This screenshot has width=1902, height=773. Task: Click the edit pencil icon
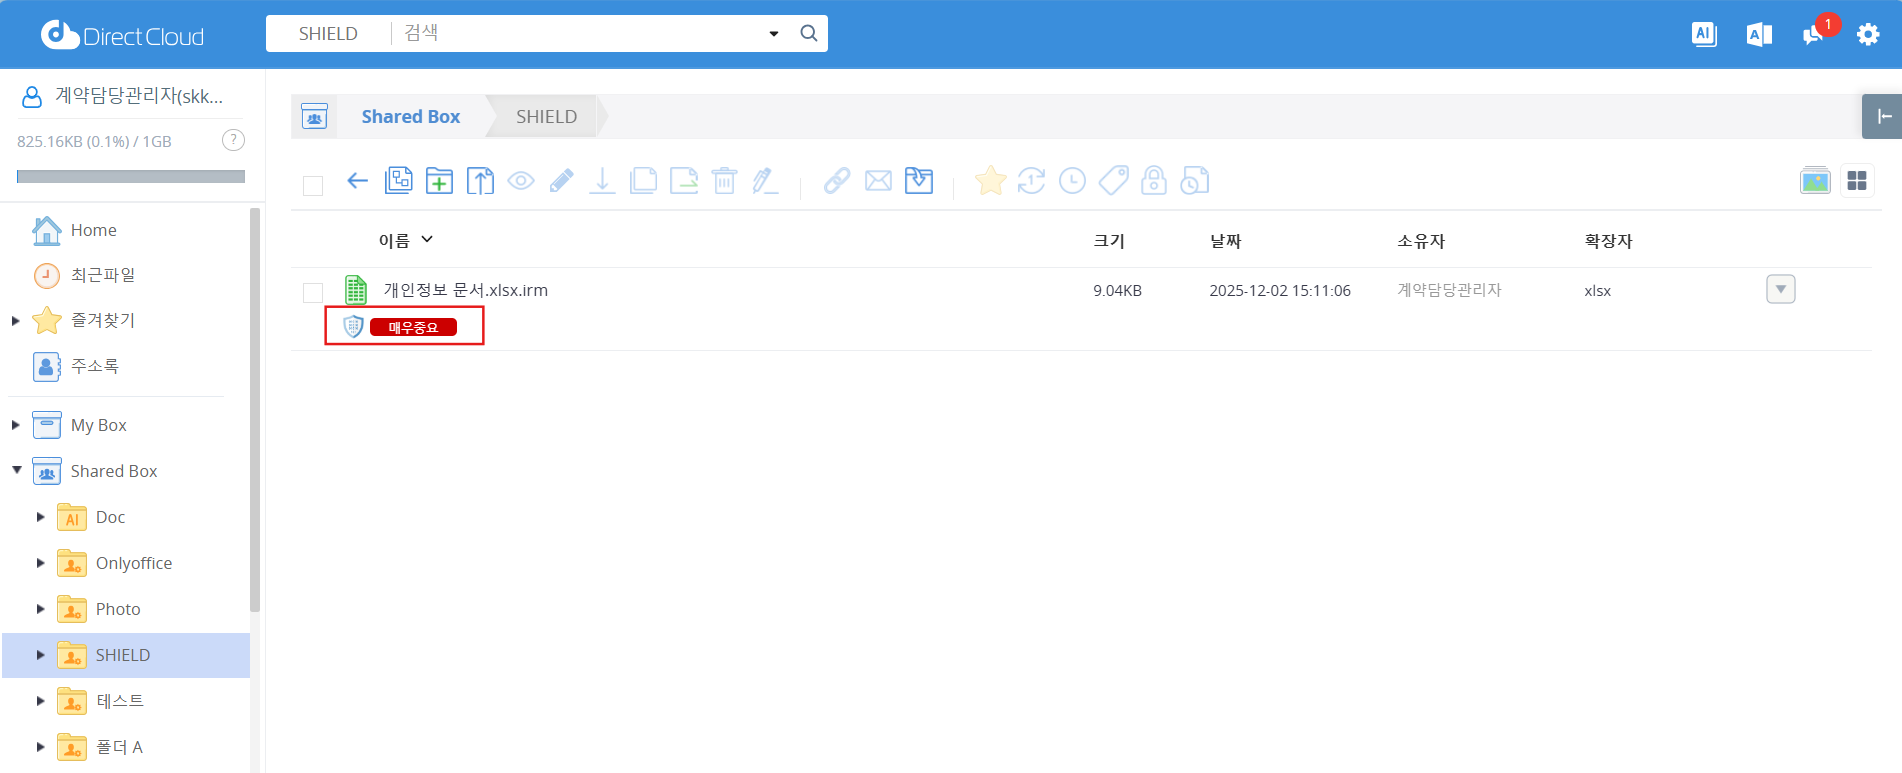pyautogui.click(x=562, y=180)
